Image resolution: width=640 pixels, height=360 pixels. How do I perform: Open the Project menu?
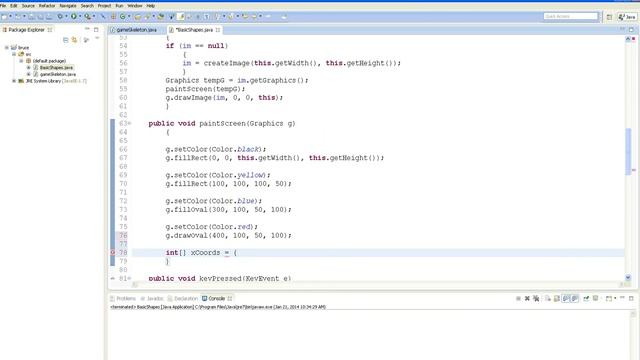tap(104, 6)
